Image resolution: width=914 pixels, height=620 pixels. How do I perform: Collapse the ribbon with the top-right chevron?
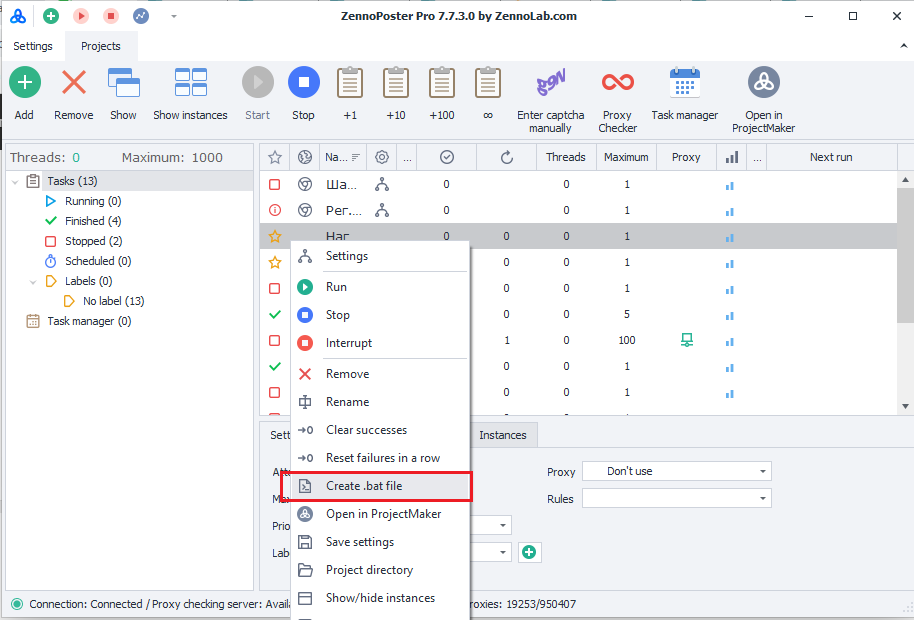904,45
